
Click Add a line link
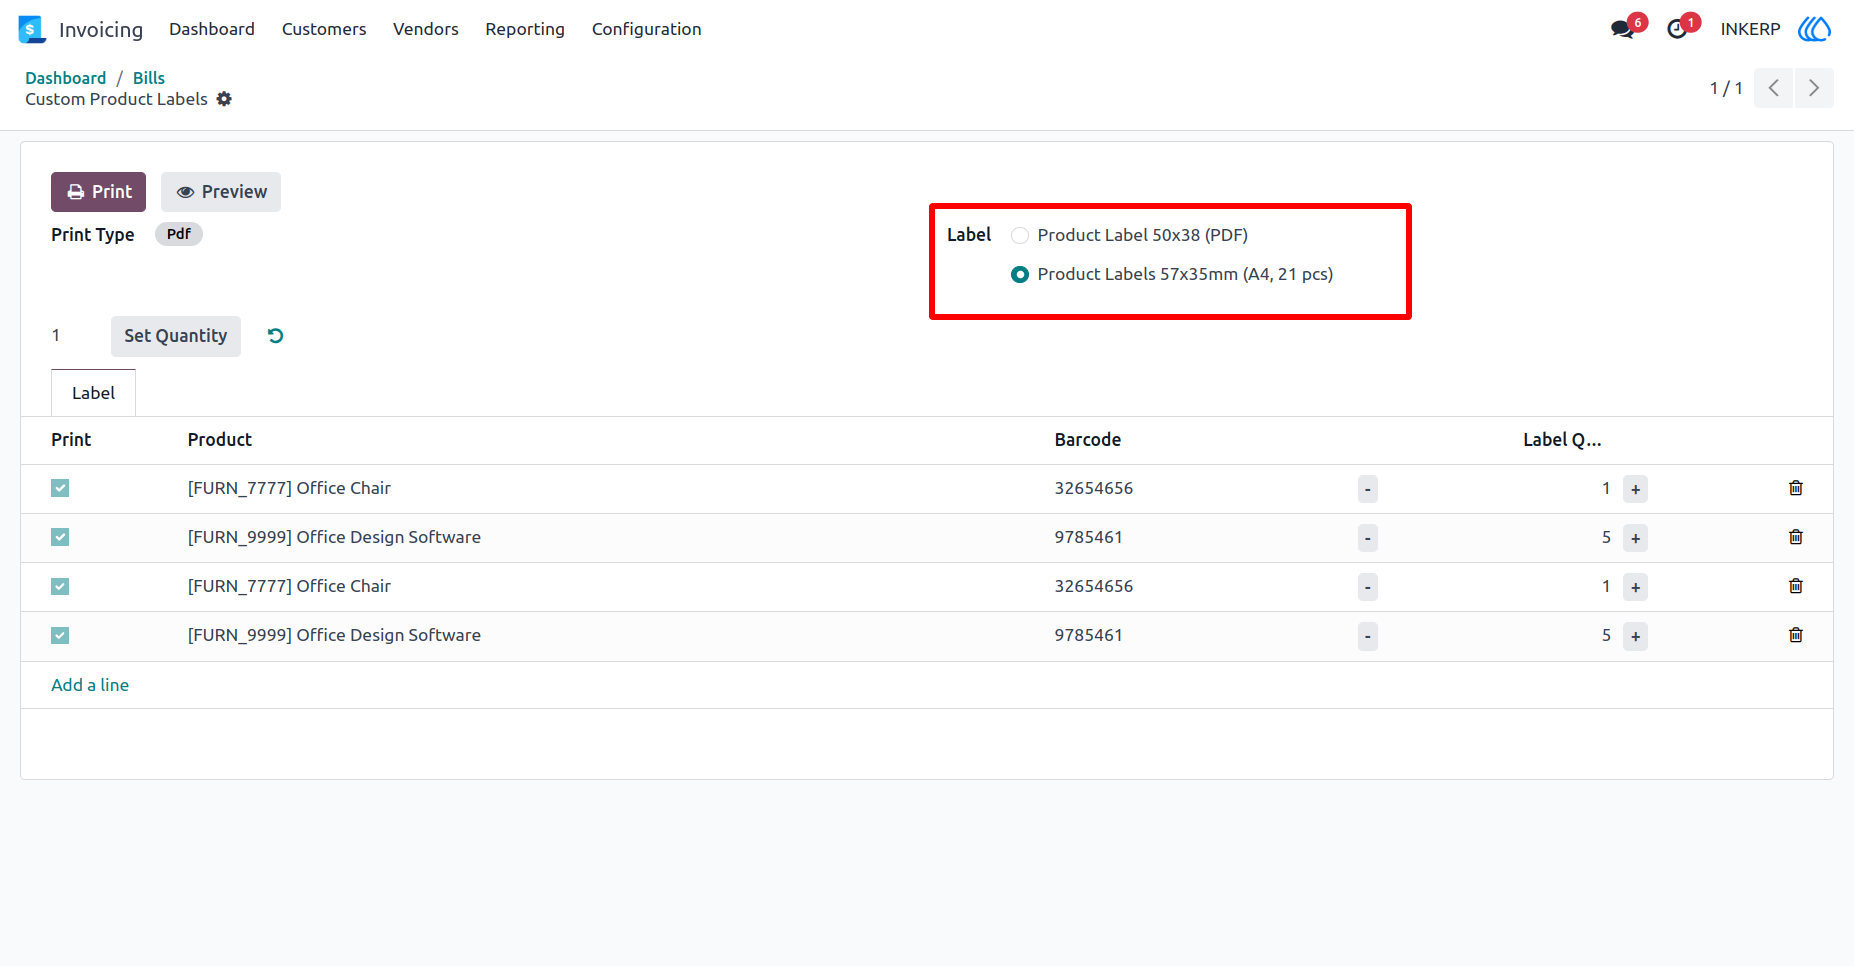pyautogui.click(x=90, y=685)
